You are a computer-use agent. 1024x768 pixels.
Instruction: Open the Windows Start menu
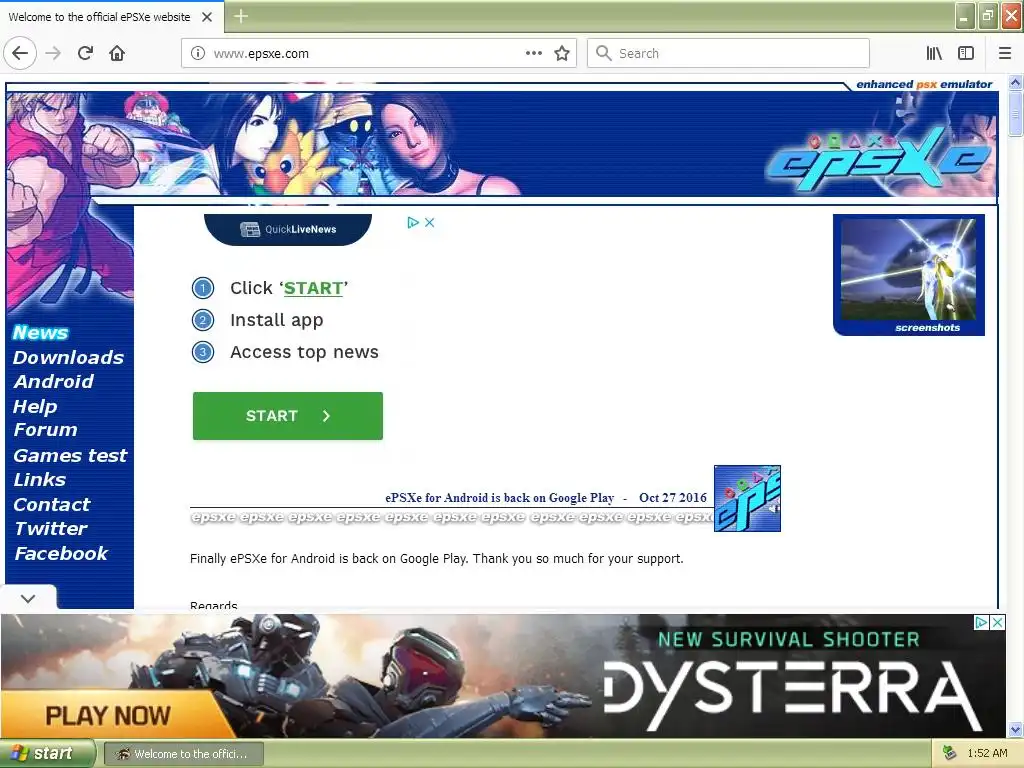(47, 753)
